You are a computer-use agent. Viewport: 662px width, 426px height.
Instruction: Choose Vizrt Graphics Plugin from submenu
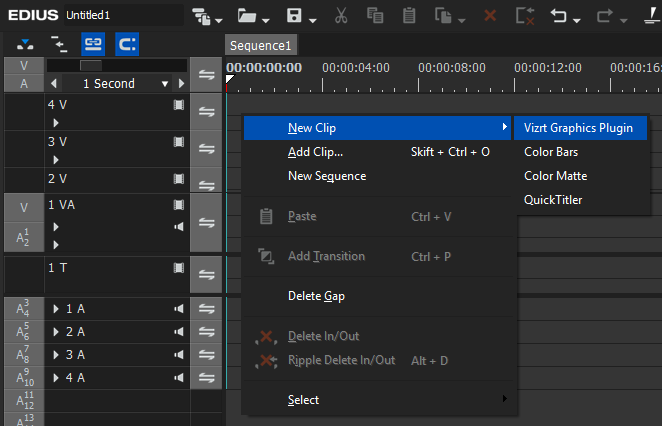[580, 128]
